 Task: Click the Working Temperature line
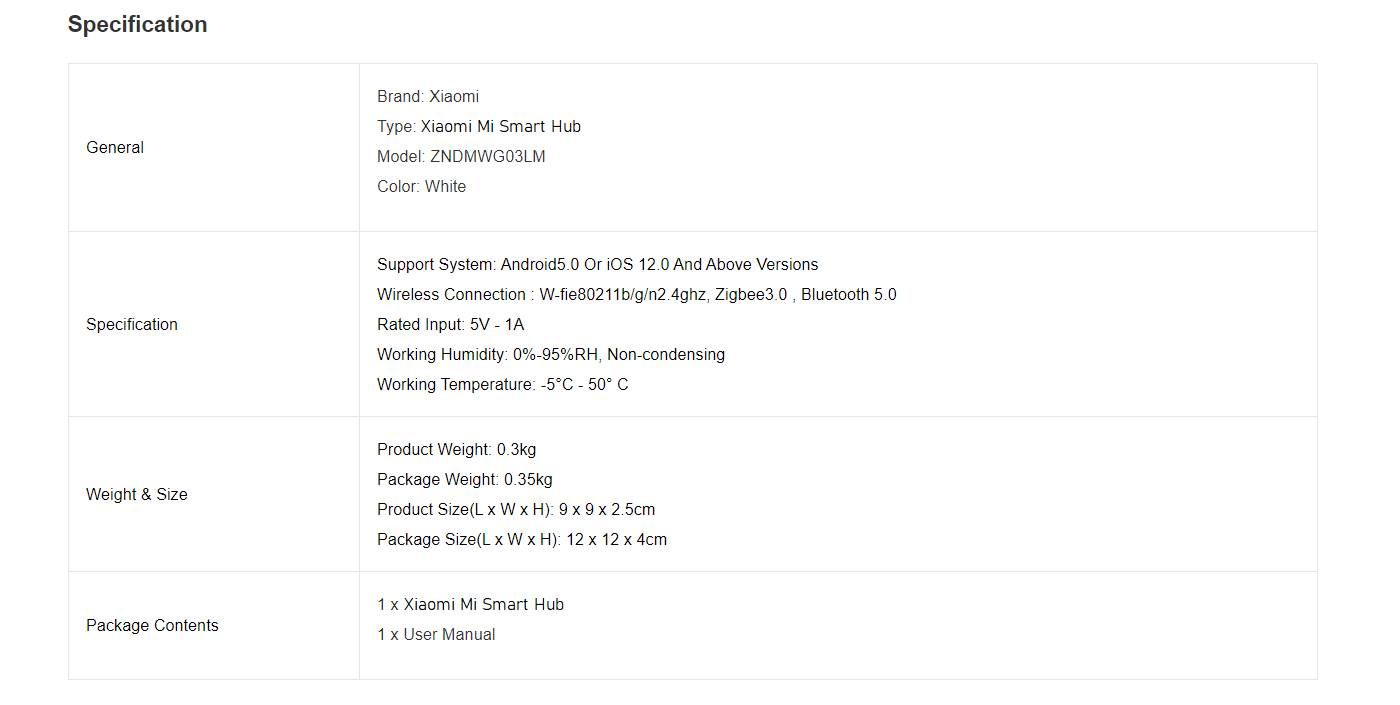click(503, 384)
